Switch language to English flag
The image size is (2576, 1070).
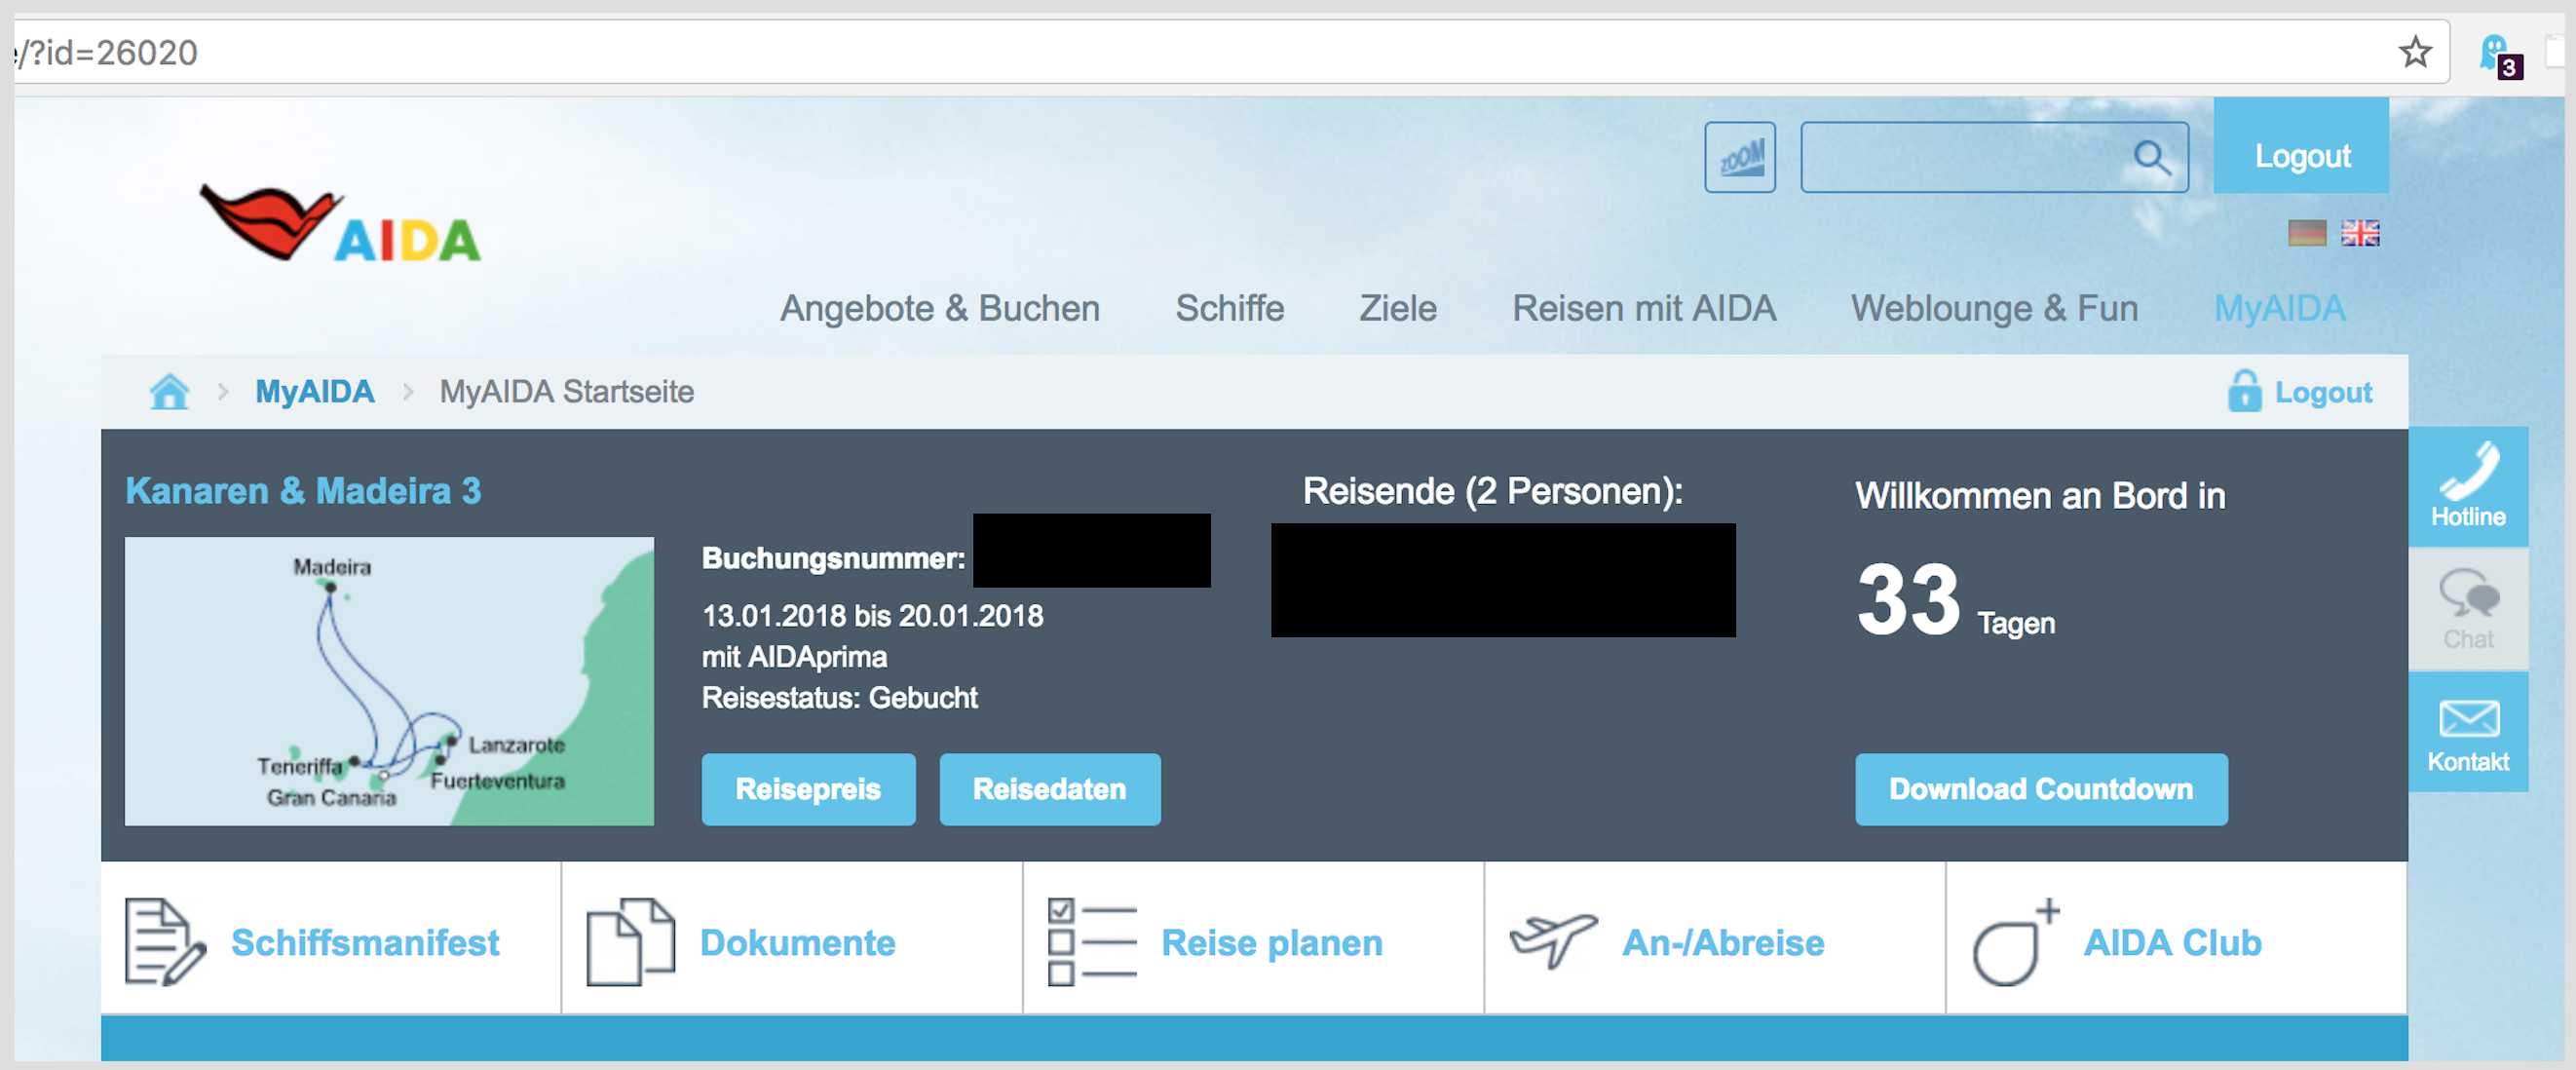click(2360, 233)
